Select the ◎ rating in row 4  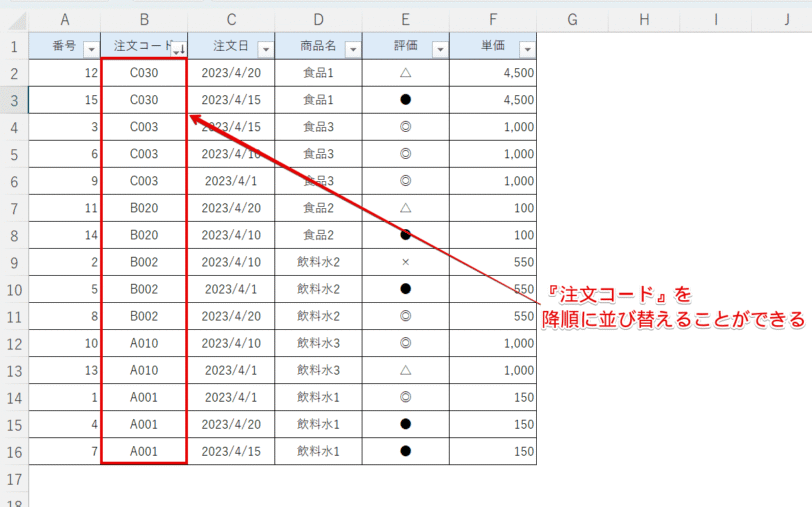coord(405,127)
